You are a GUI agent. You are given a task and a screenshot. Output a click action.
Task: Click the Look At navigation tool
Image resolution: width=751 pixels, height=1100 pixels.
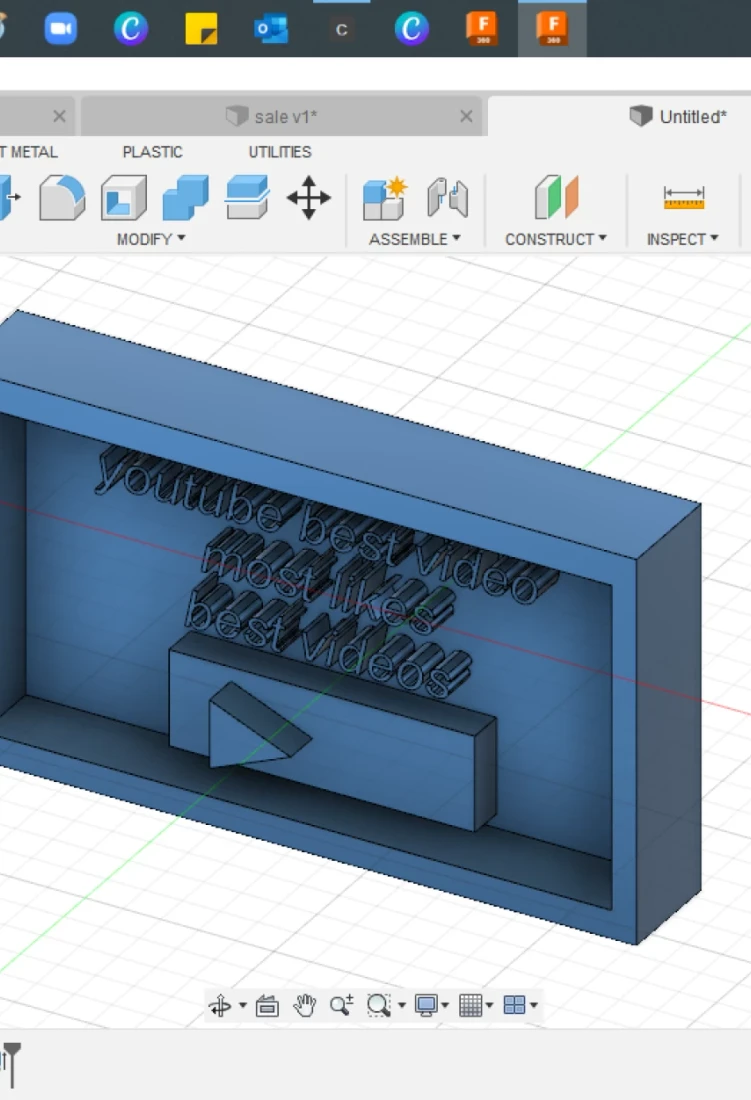click(x=267, y=1005)
